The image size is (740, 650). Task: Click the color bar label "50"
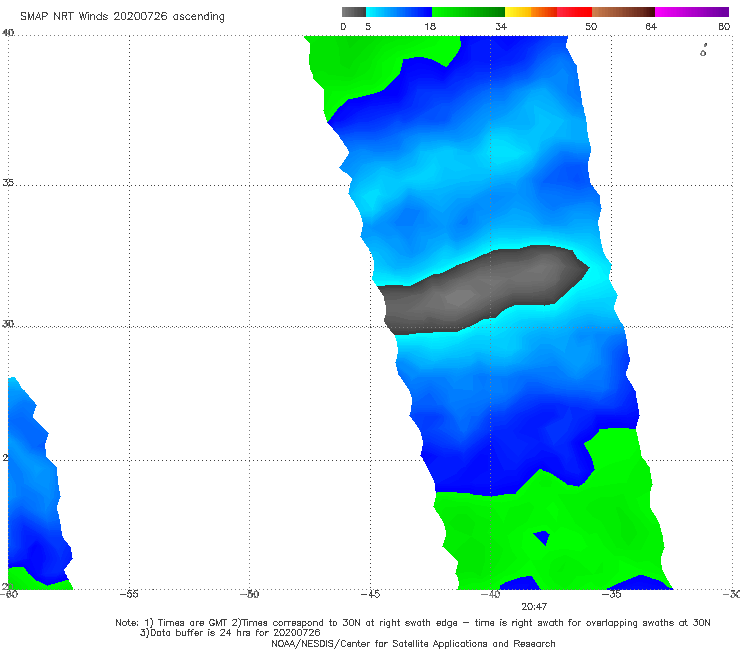591,26
